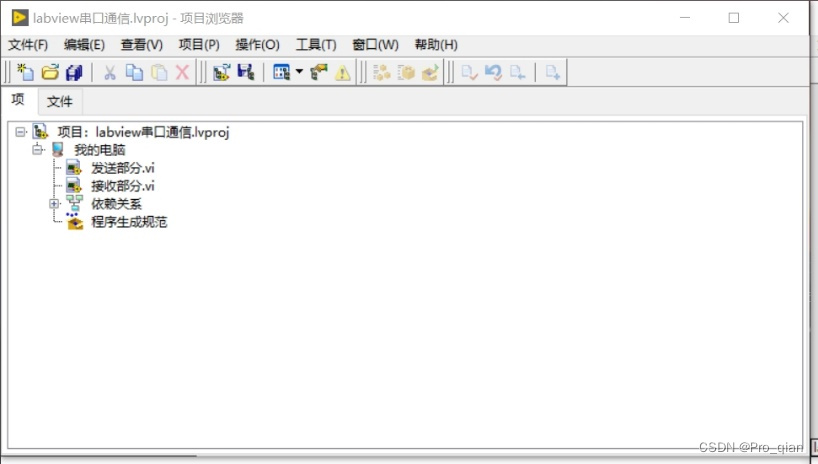Click the Add files to project icon
The image size is (818, 464).
(x=222, y=72)
